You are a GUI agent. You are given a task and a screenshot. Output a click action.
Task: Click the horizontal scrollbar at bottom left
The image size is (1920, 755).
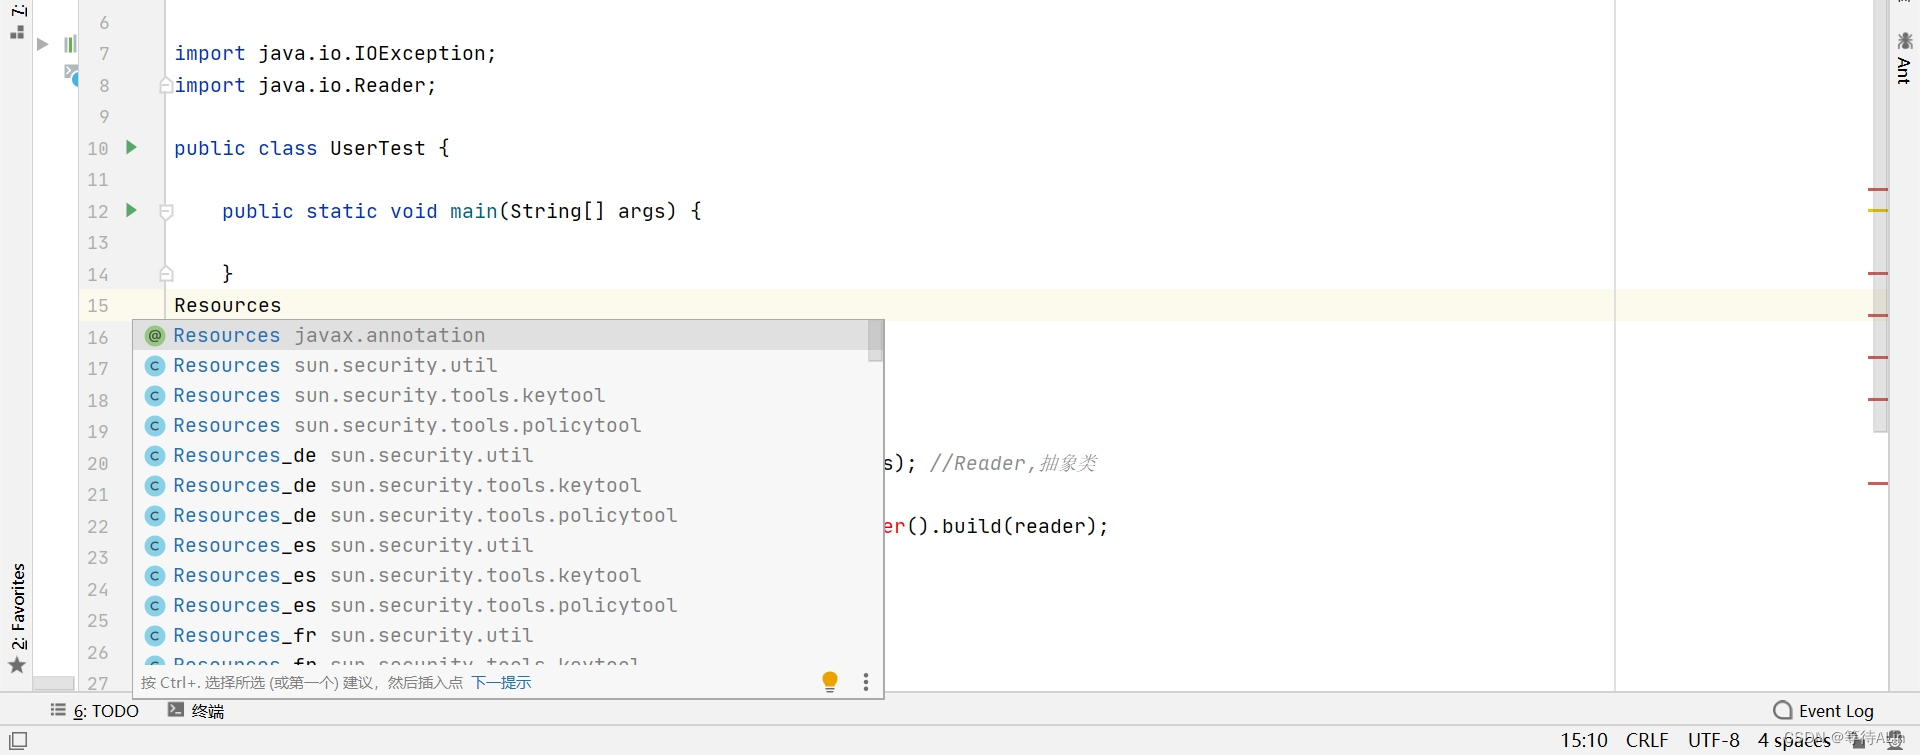click(54, 684)
